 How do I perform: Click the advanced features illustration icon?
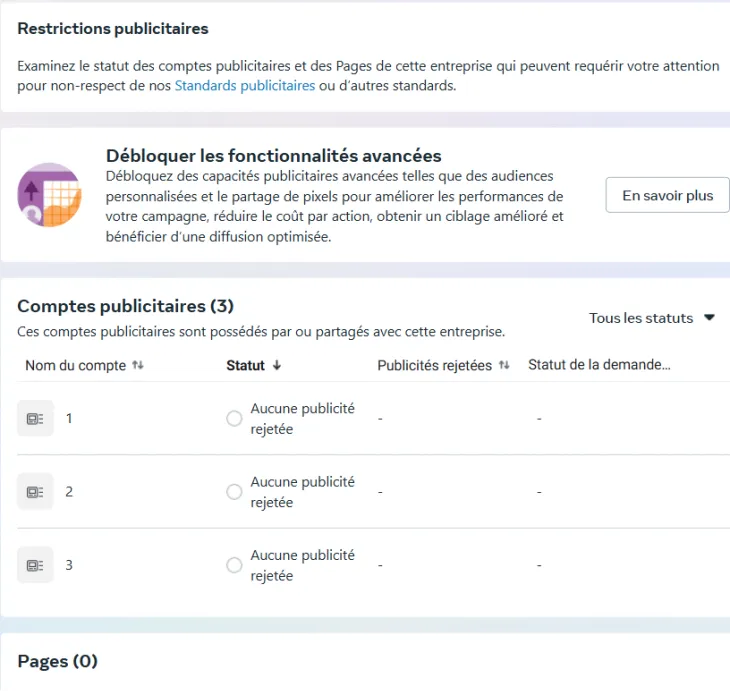click(49, 195)
